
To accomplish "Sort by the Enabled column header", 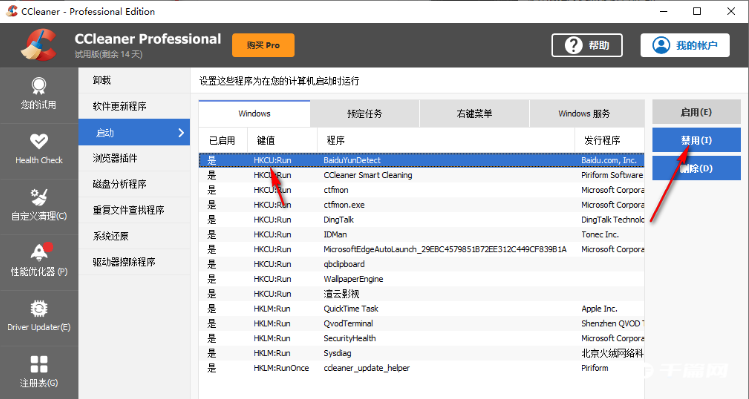I will [223, 140].
